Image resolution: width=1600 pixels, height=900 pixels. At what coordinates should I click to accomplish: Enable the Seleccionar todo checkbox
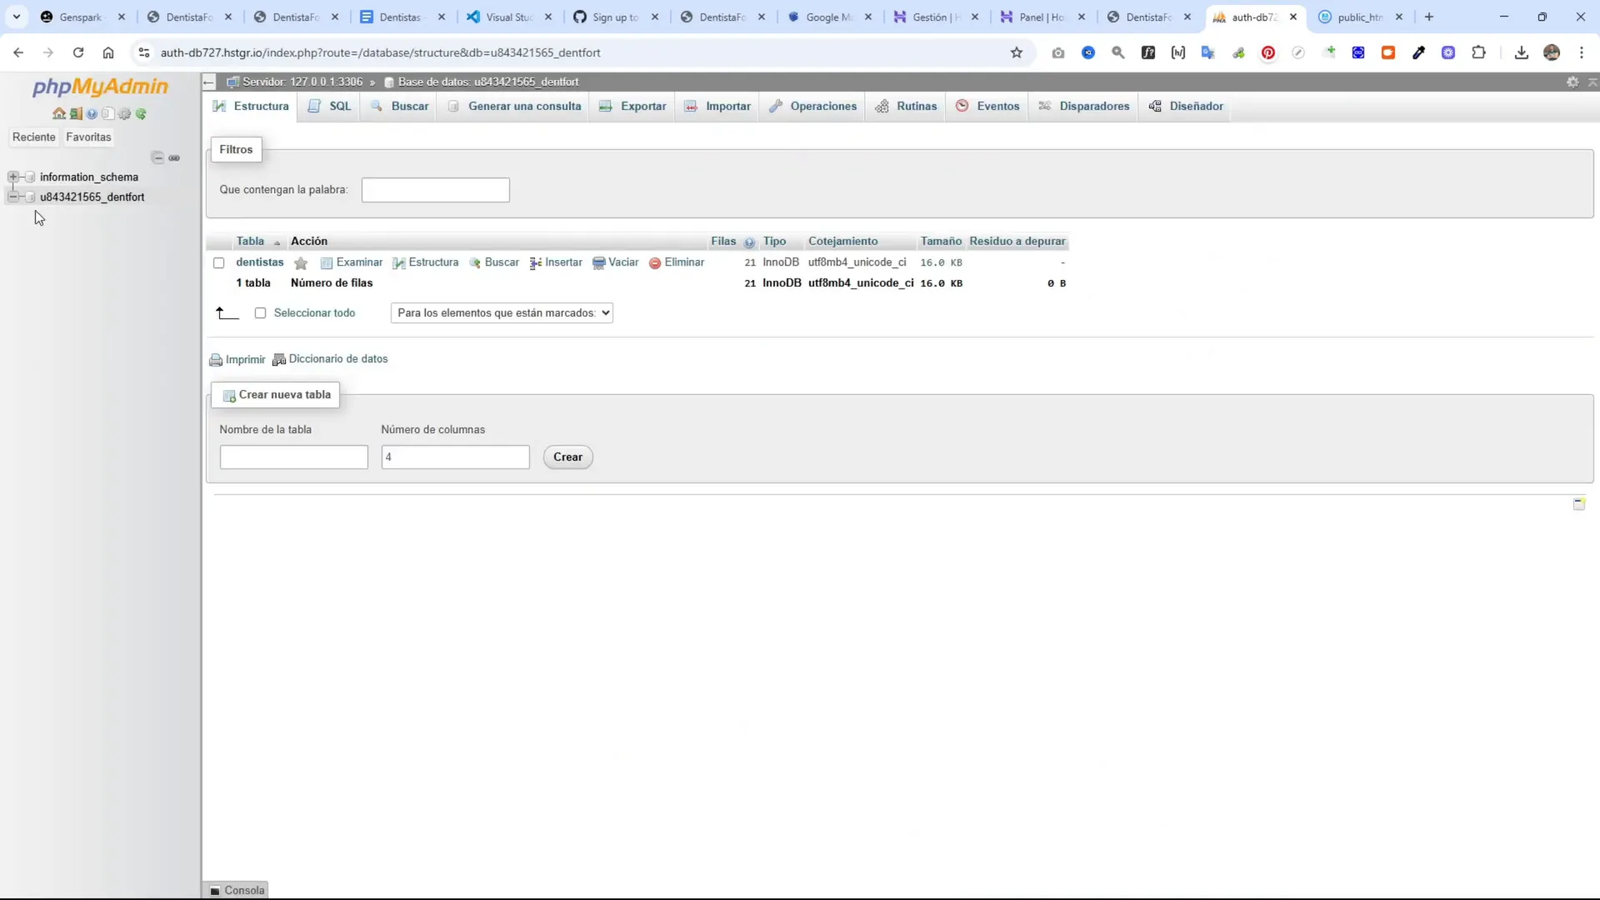(x=260, y=313)
